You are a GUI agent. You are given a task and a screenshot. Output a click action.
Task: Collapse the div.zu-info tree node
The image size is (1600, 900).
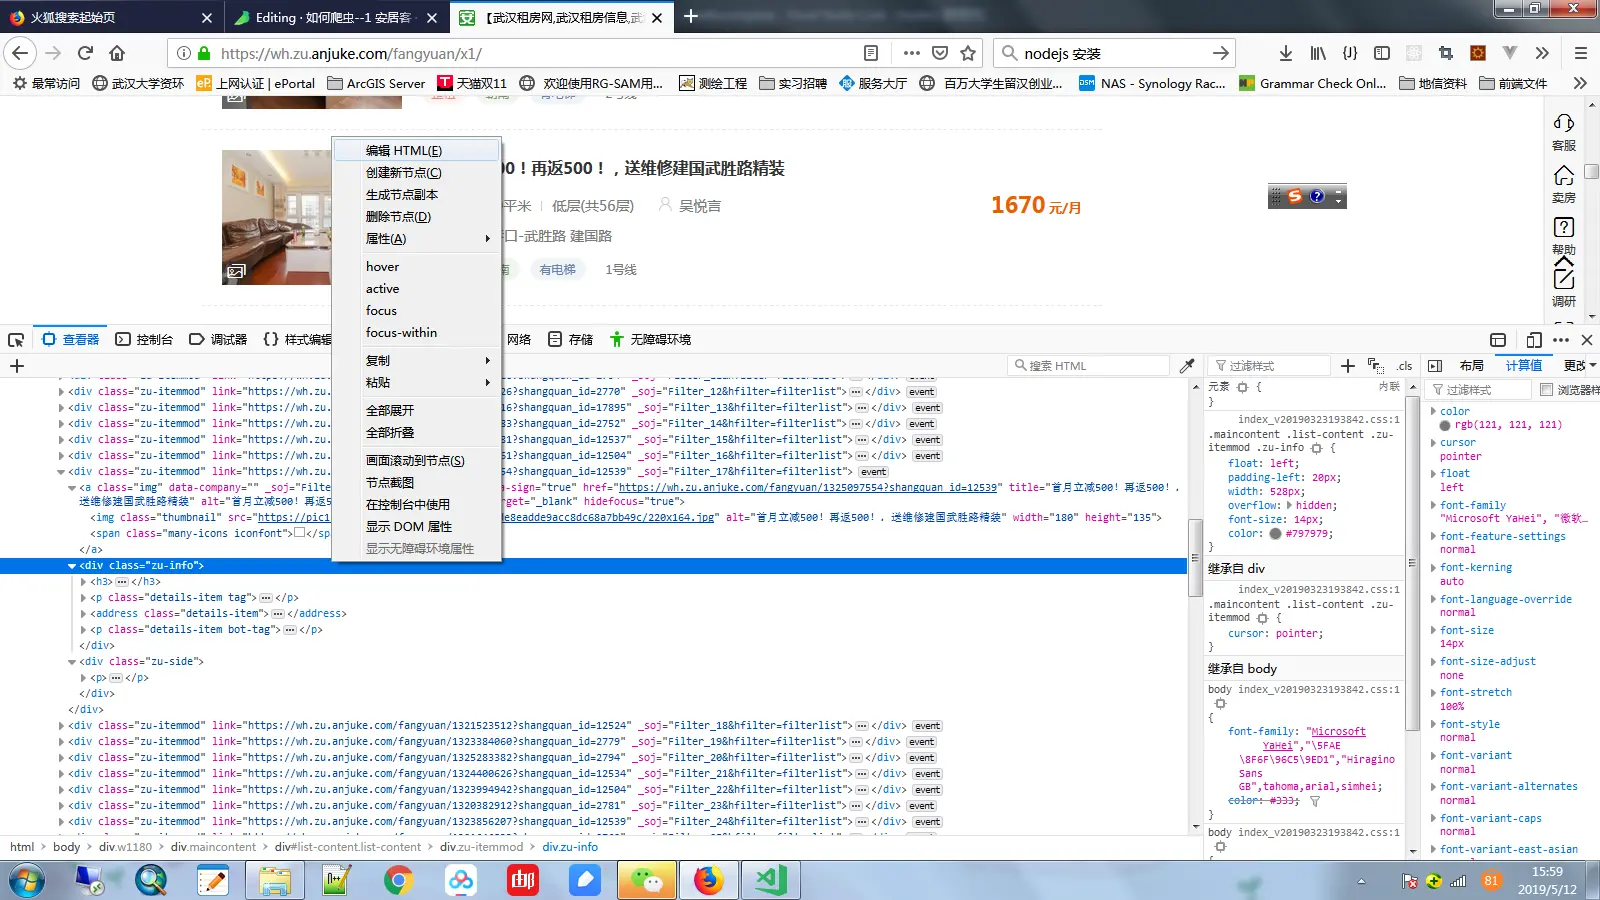tap(72, 565)
